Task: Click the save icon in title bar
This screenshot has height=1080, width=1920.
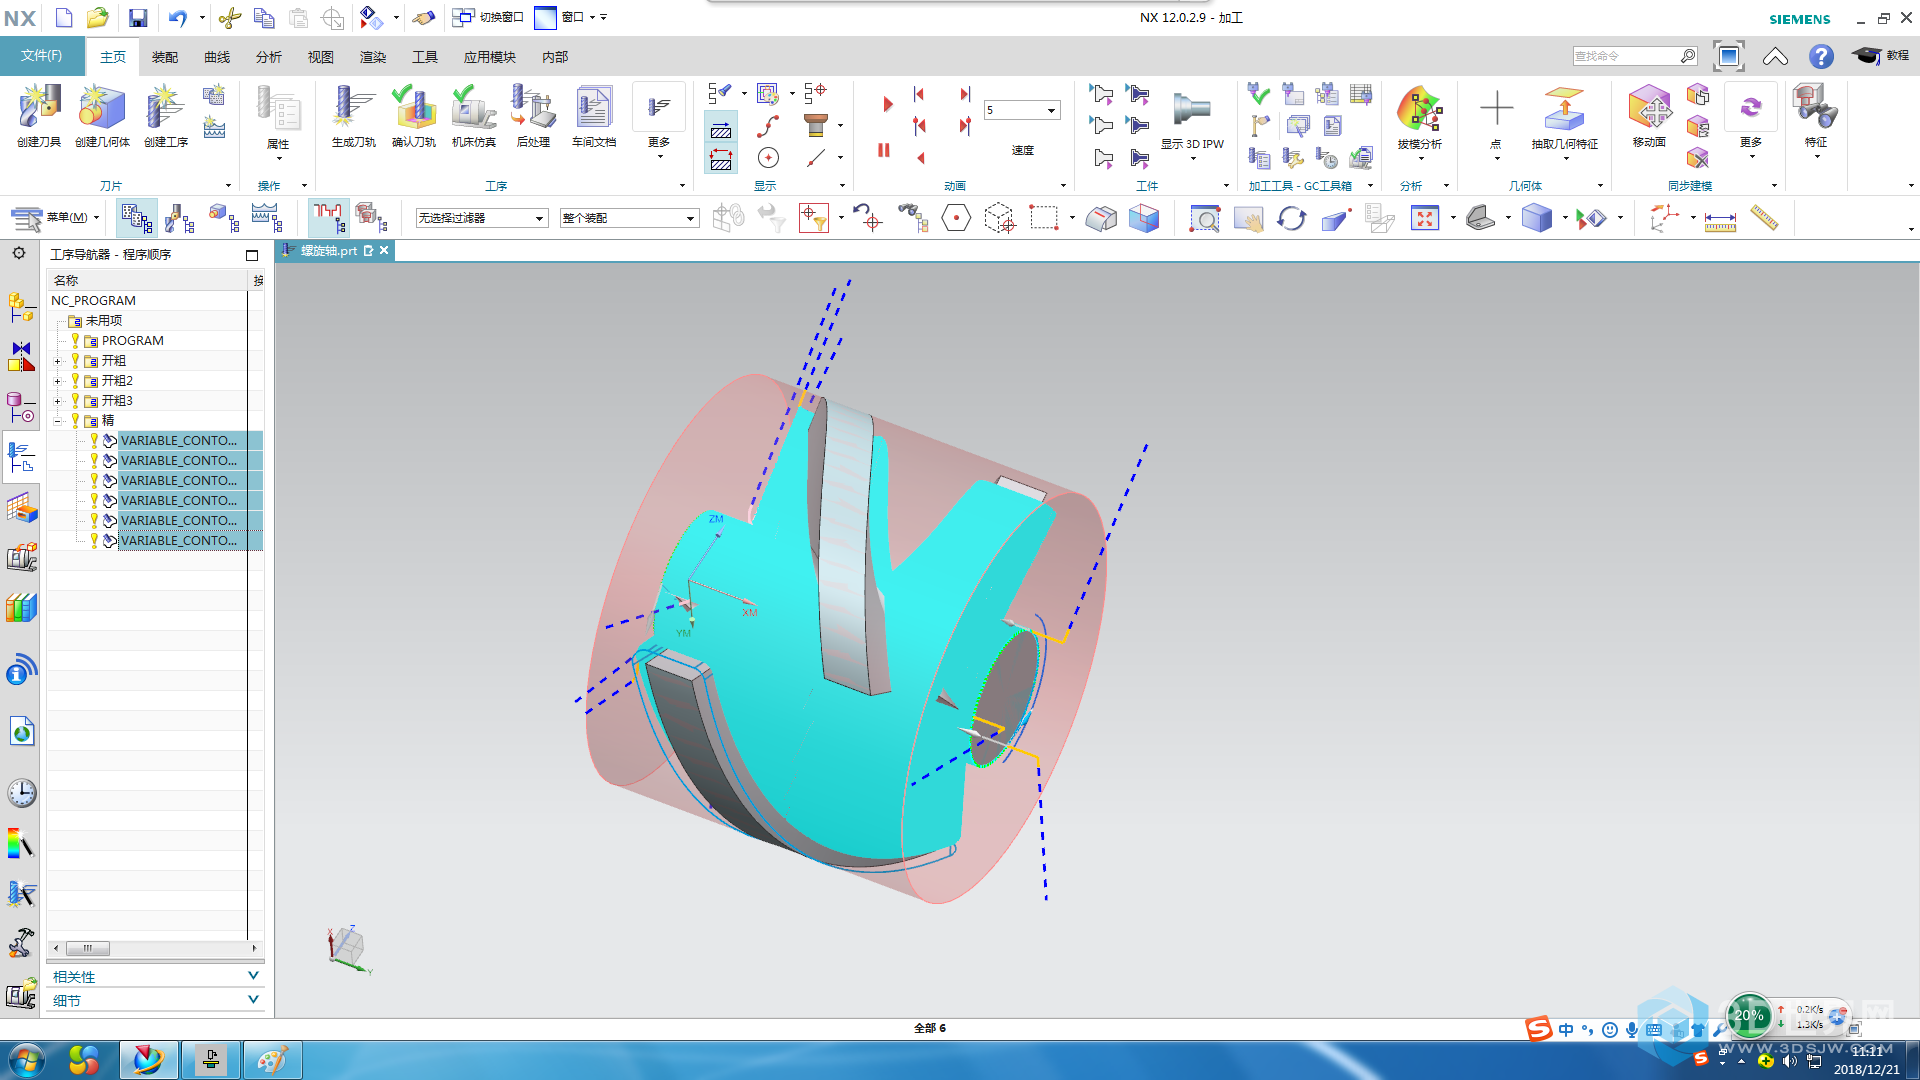Action: point(137,17)
